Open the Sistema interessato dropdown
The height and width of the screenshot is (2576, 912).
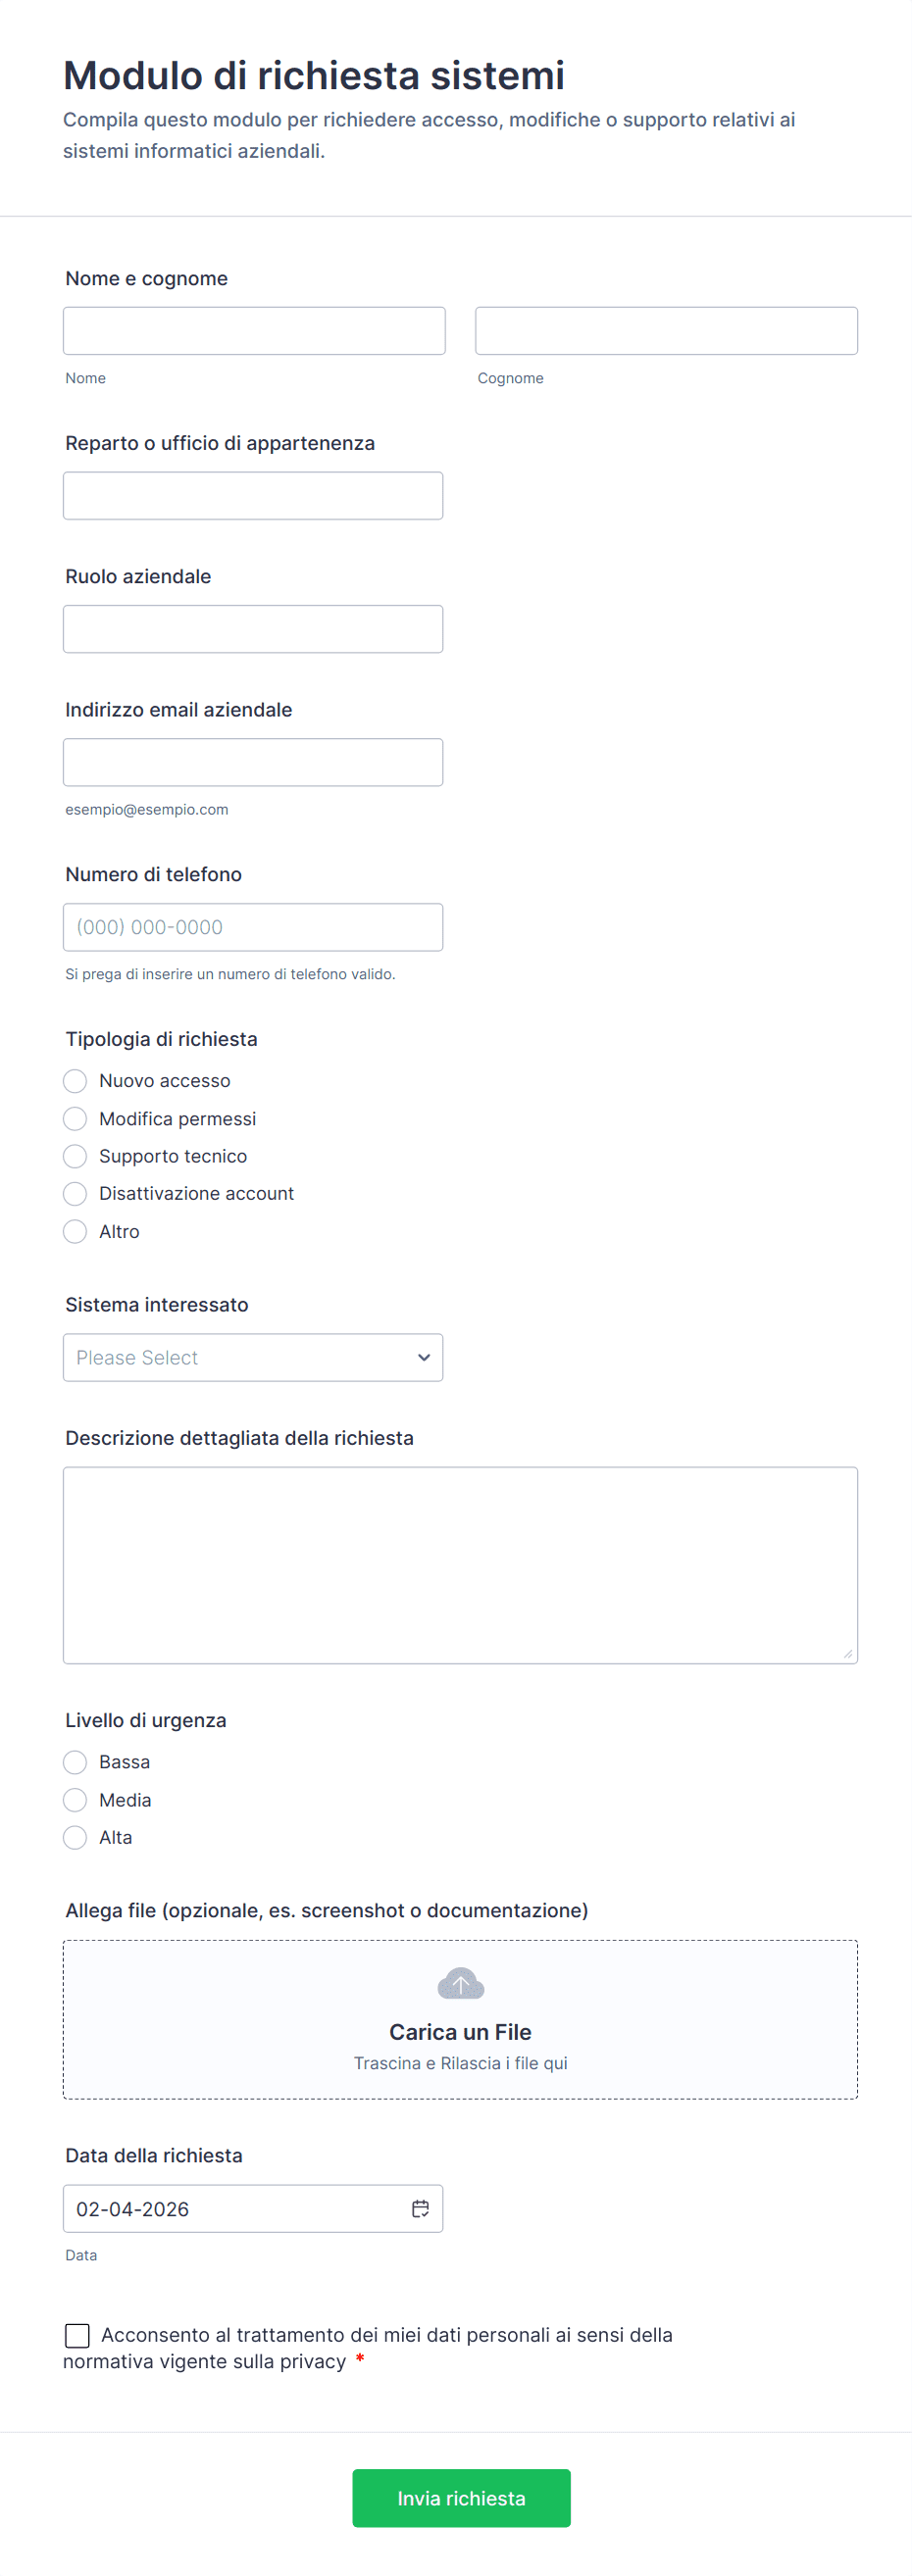click(253, 1357)
